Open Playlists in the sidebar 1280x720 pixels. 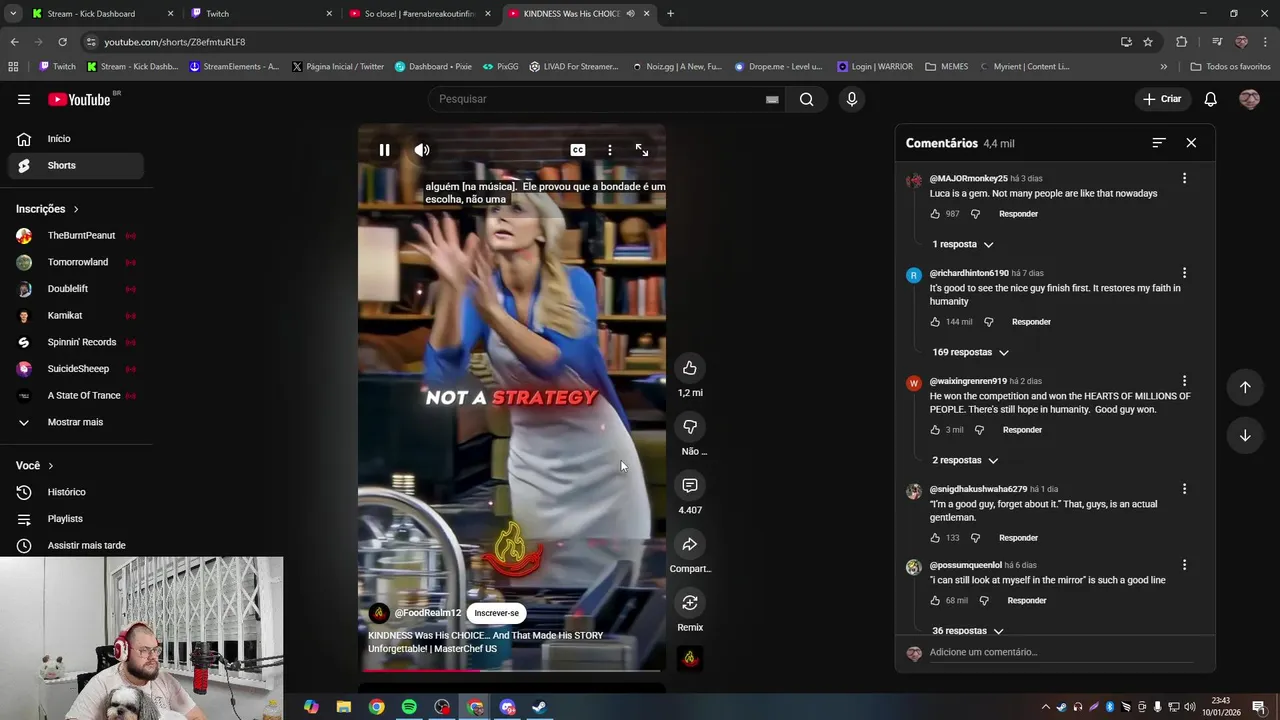pyautogui.click(x=76, y=519)
